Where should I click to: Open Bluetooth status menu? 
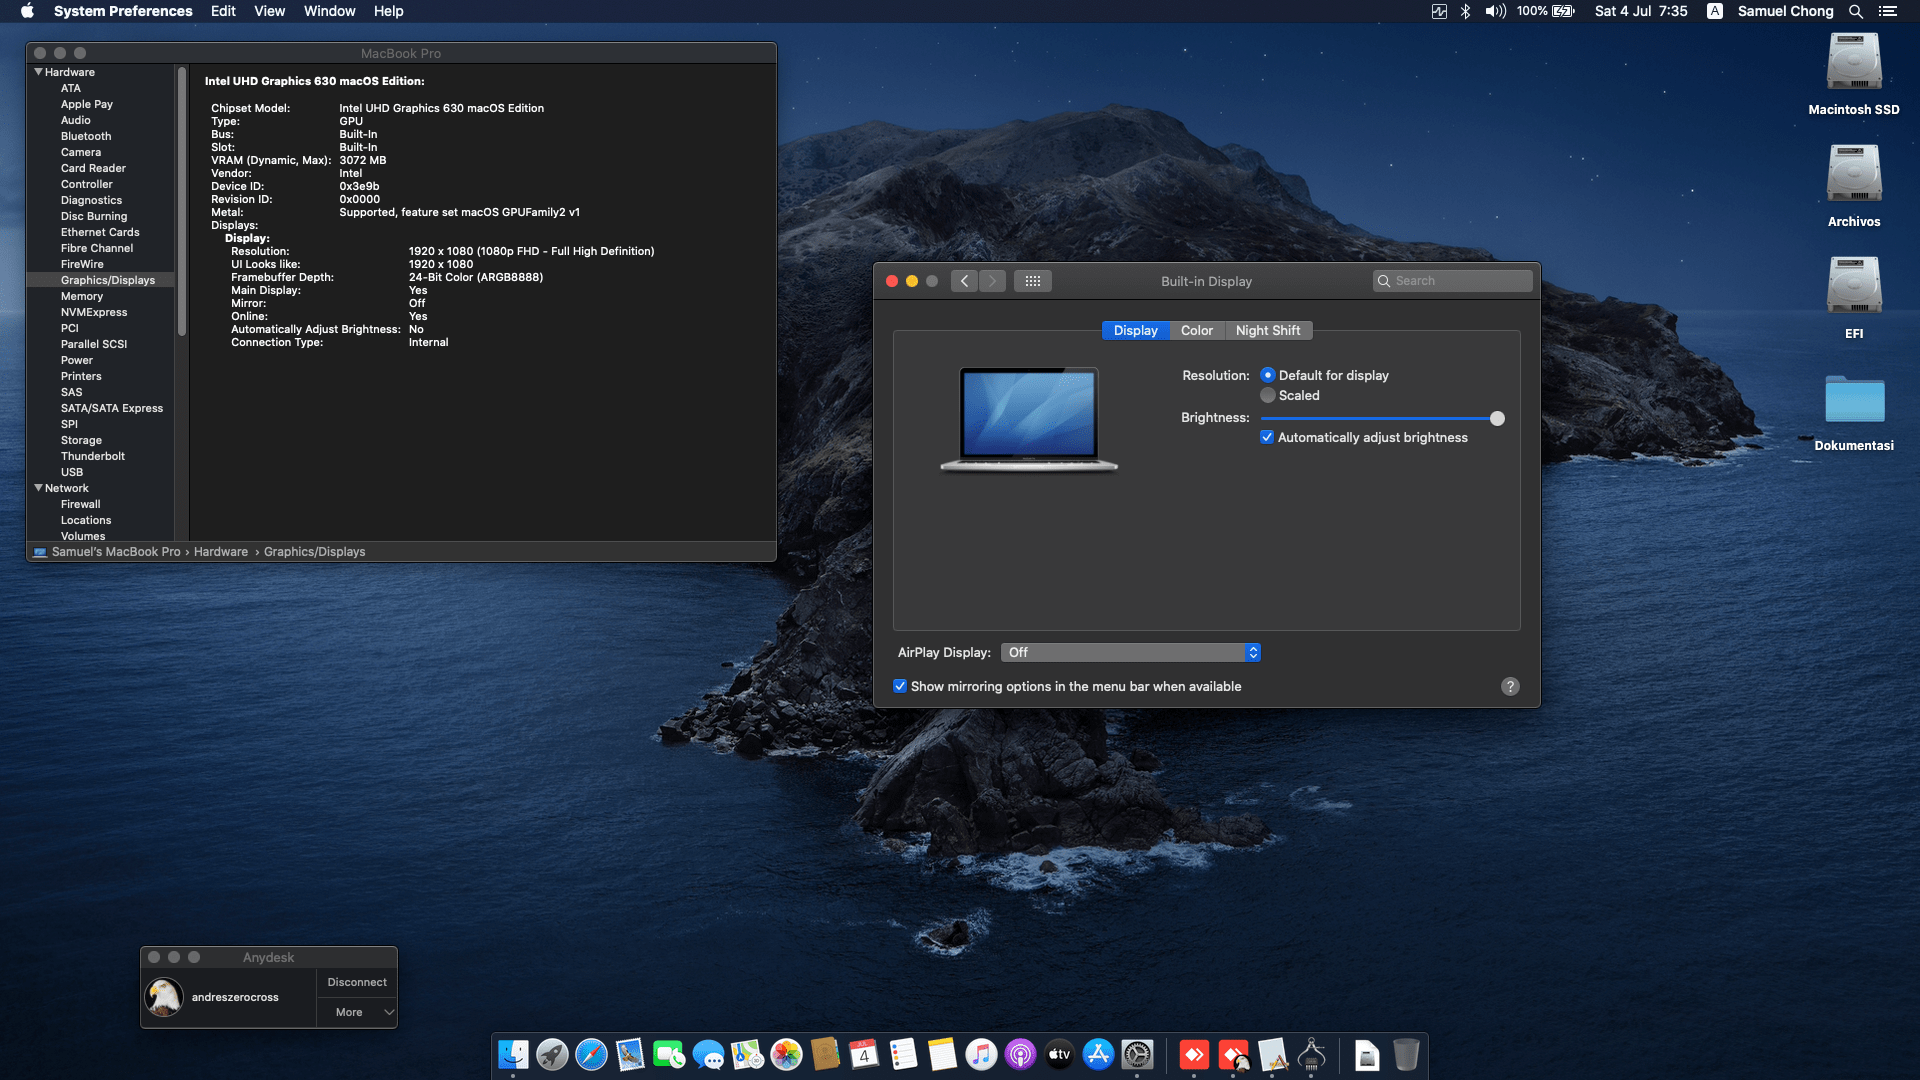[1465, 11]
